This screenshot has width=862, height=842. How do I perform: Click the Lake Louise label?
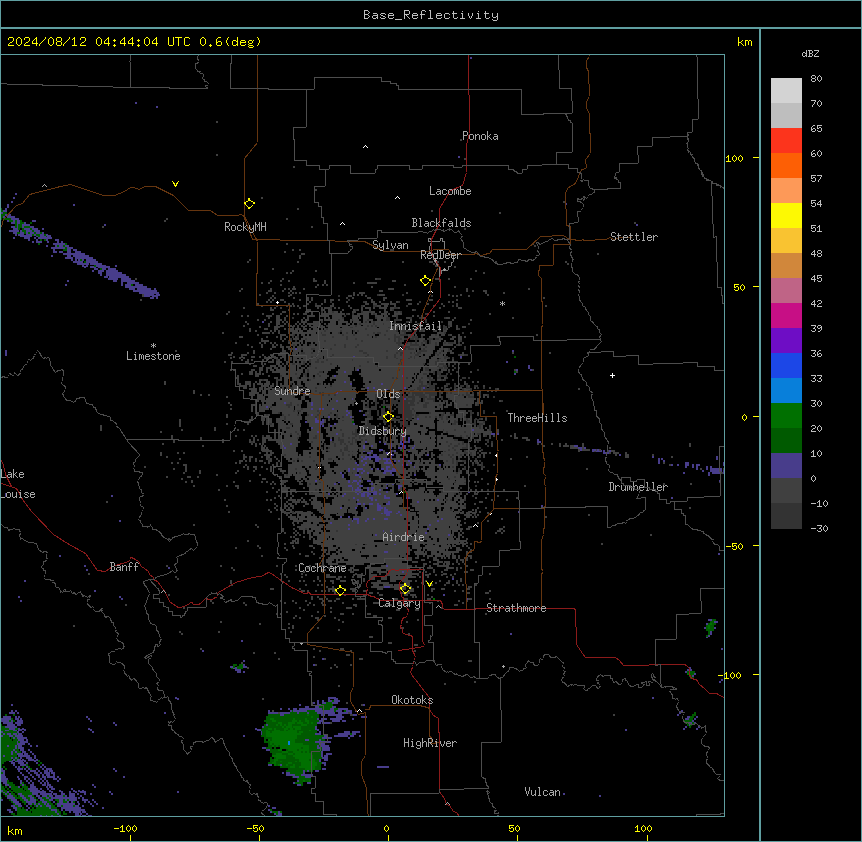[18, 484]
